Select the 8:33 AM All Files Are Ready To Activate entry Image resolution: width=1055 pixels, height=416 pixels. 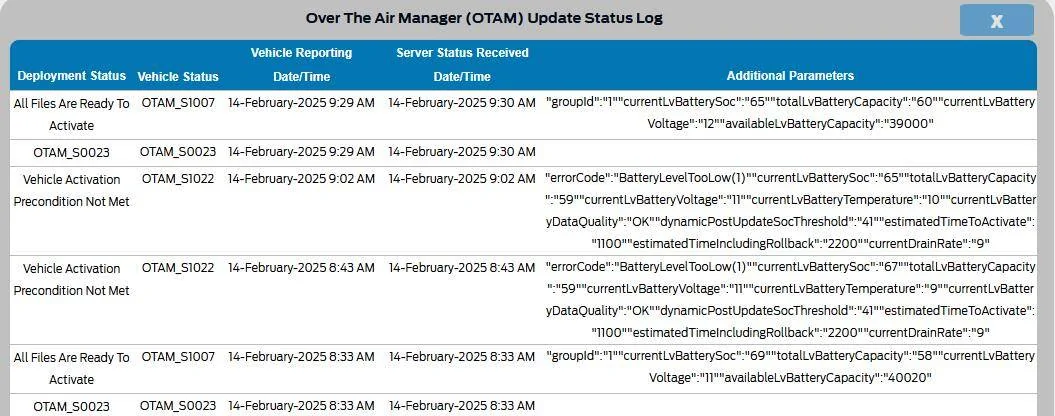(x=71, y=368)
